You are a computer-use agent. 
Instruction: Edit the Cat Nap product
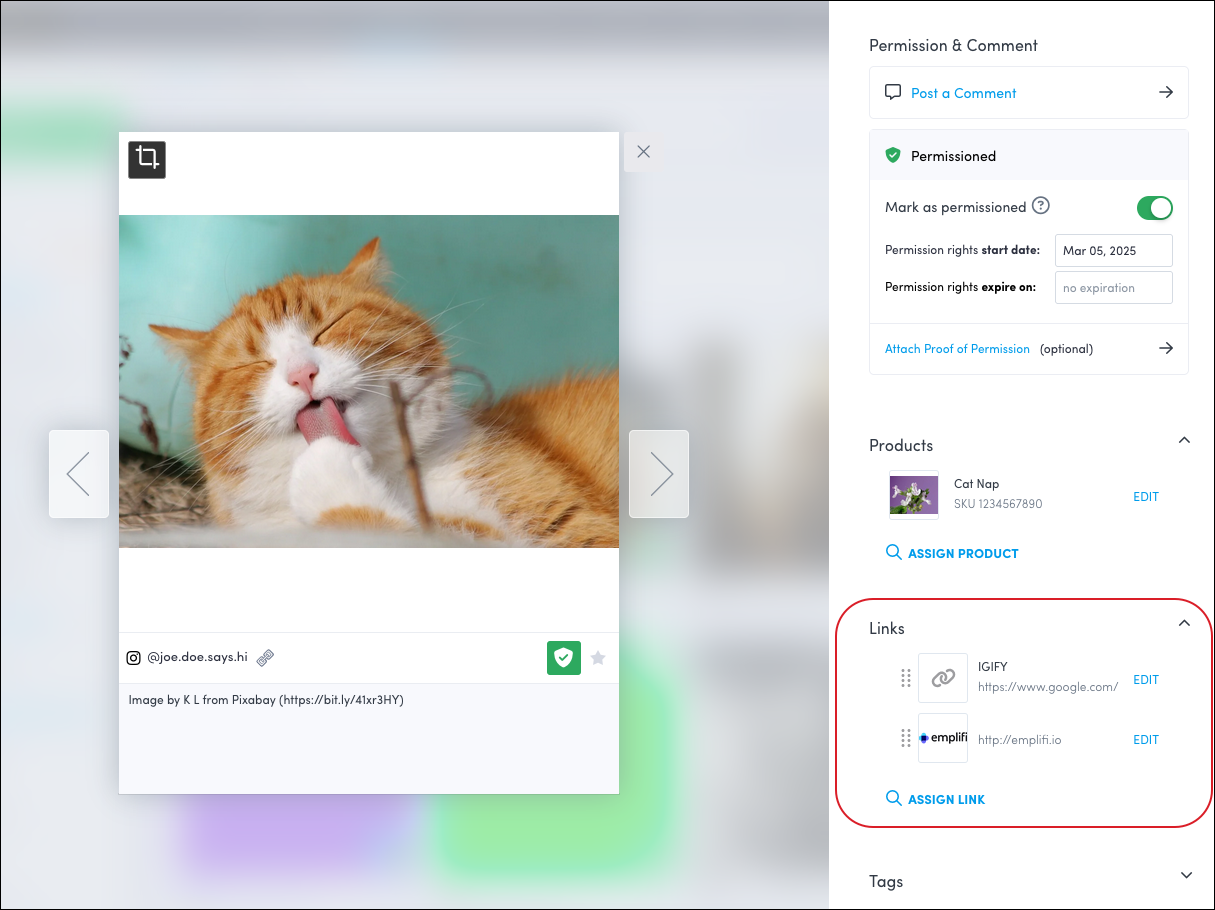pyautogui.click(x=1145, y=497)
